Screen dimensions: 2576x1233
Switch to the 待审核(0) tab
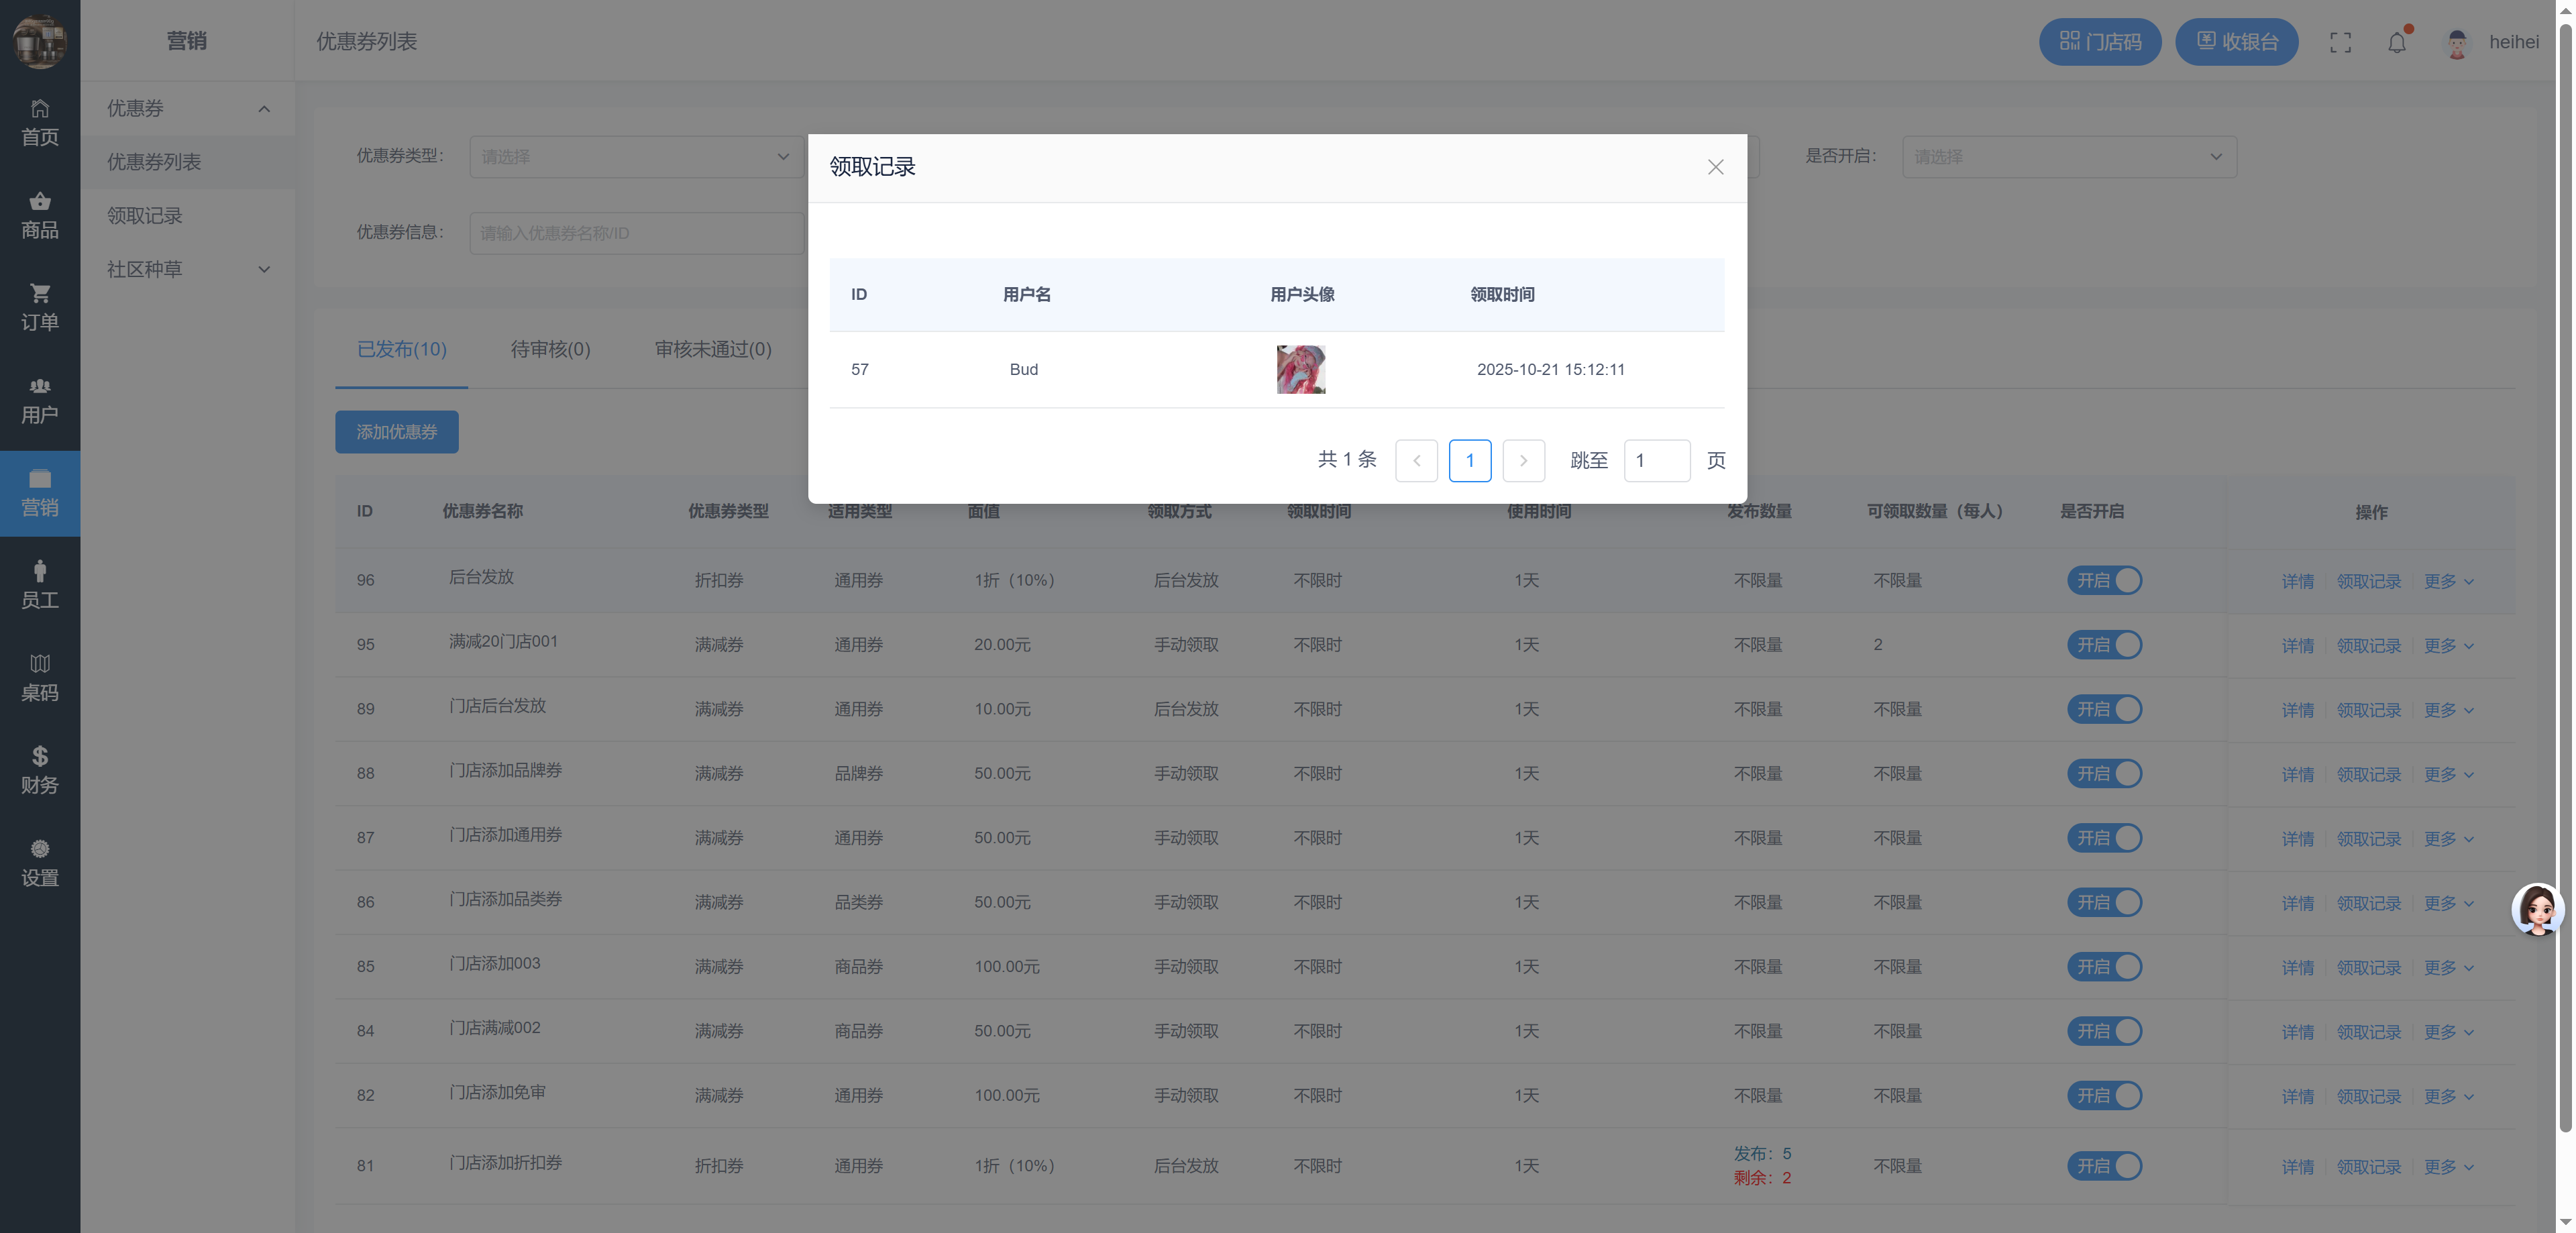550,349
